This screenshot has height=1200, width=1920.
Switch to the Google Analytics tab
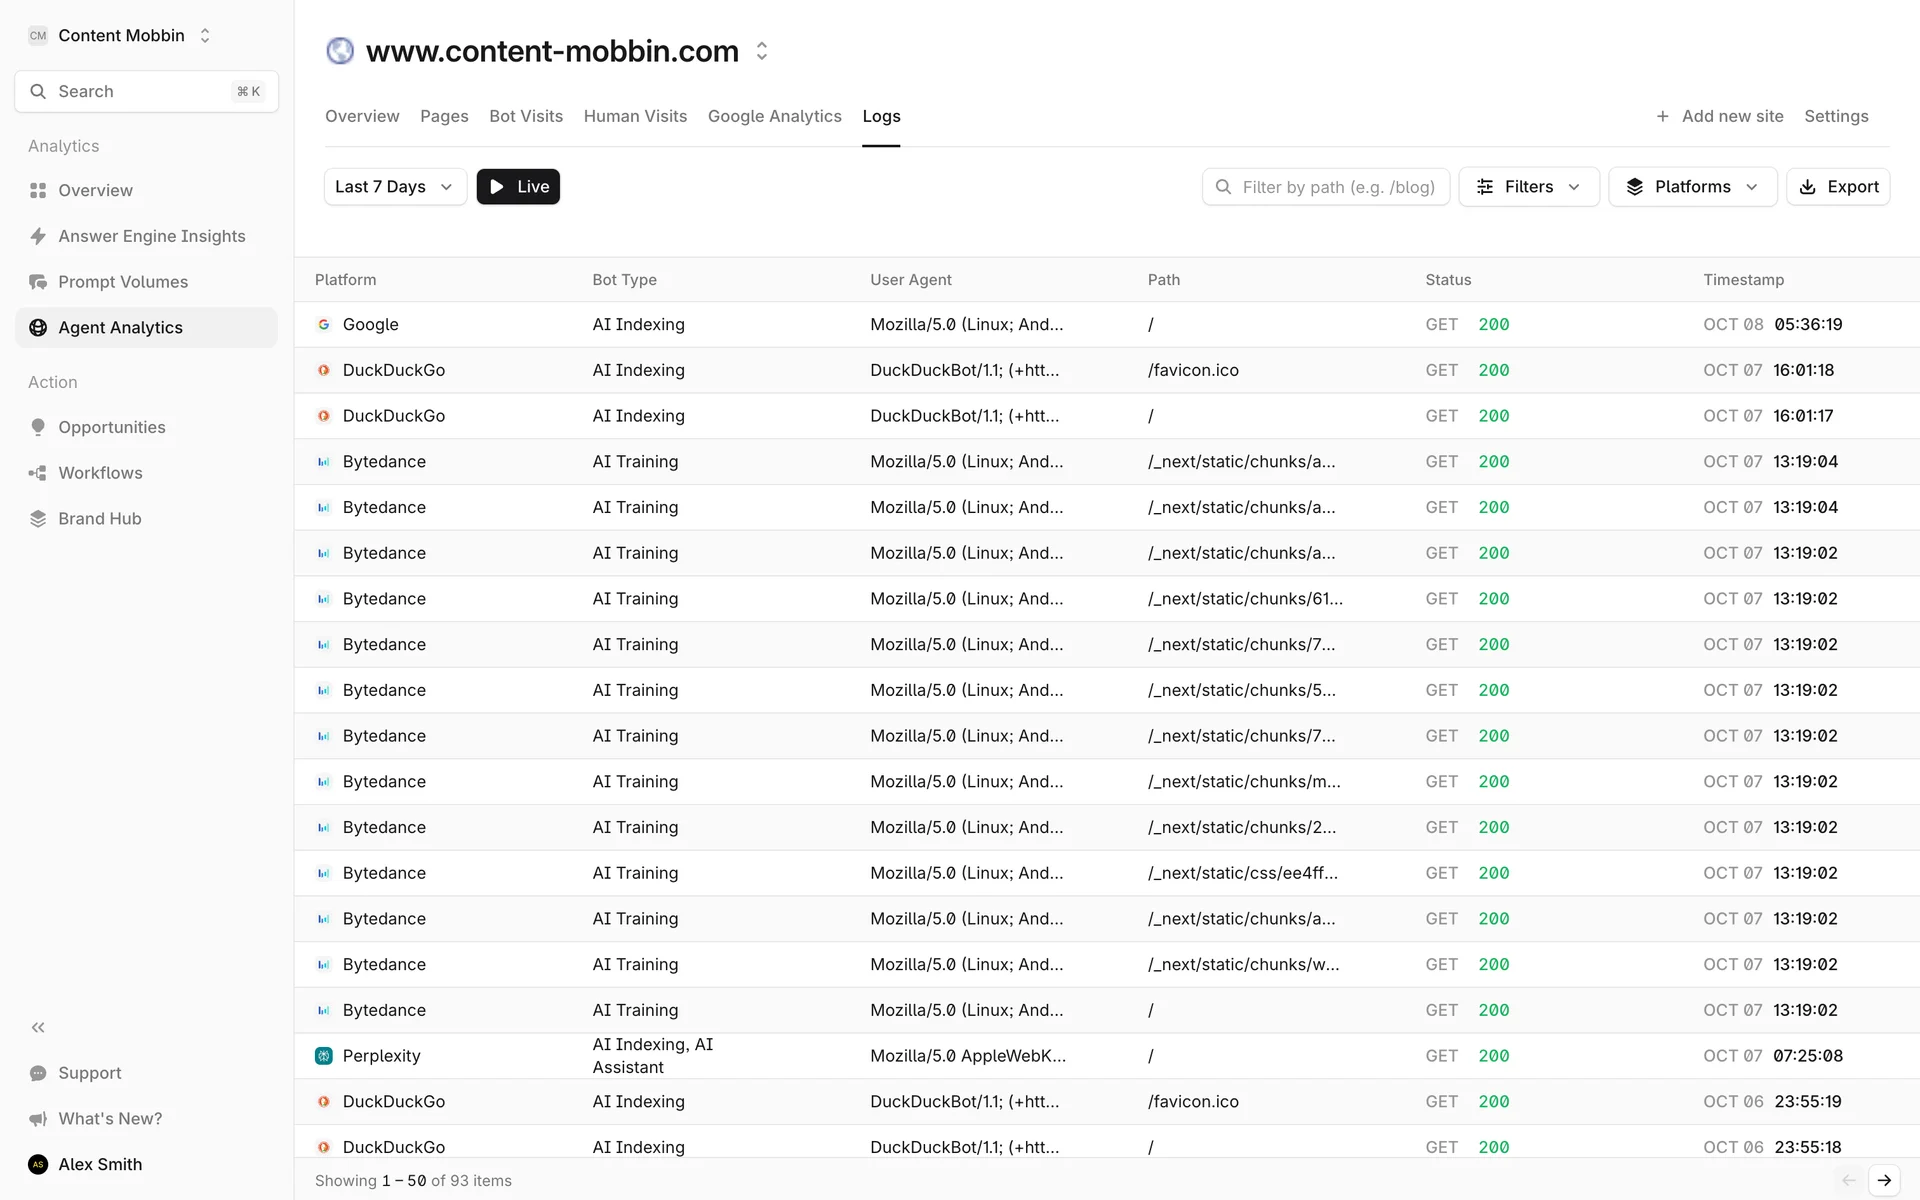tap(774, 116)
